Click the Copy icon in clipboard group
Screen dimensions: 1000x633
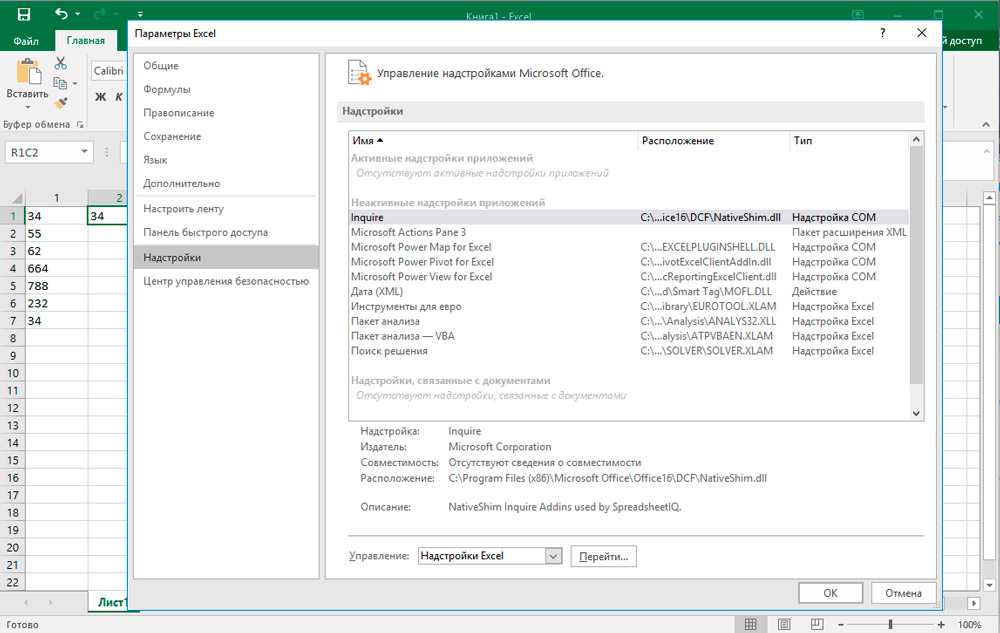tap(60, 84)
